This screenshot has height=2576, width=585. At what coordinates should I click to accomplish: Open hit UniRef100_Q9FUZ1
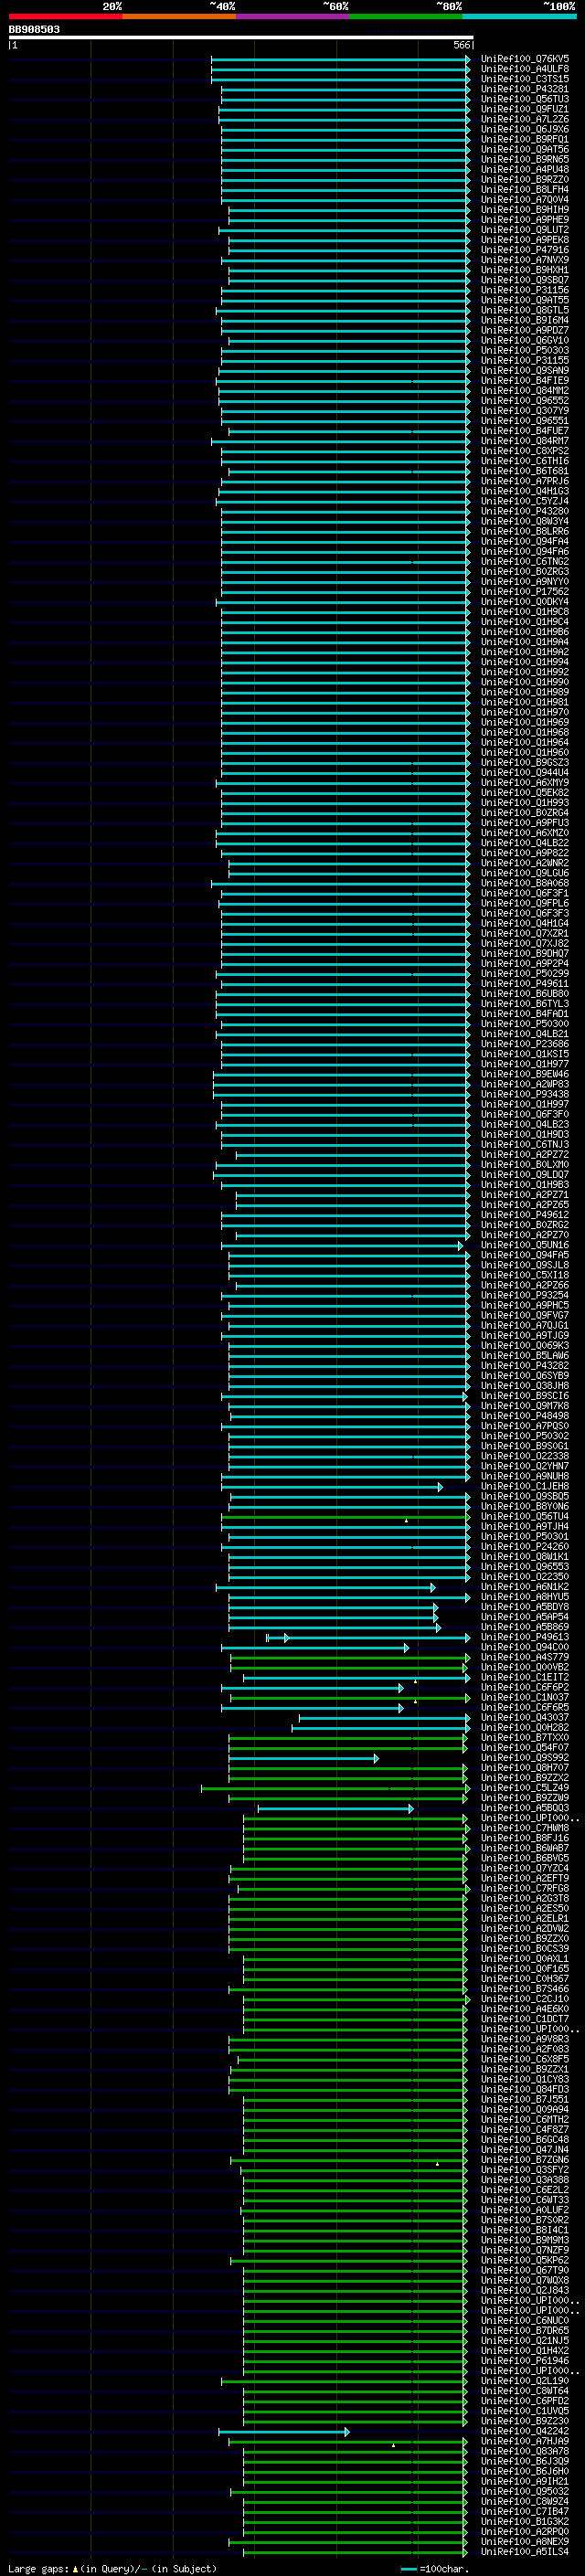coord(525,109)
